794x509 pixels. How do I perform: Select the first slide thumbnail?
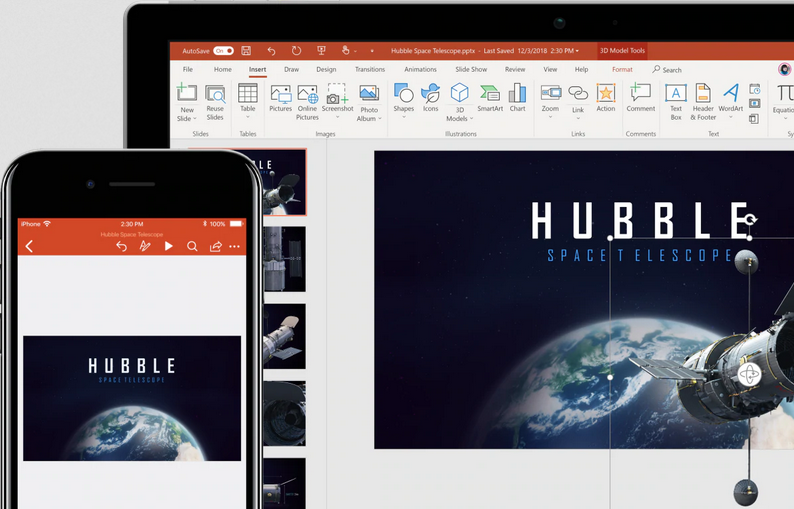click(x=285, y=182)
